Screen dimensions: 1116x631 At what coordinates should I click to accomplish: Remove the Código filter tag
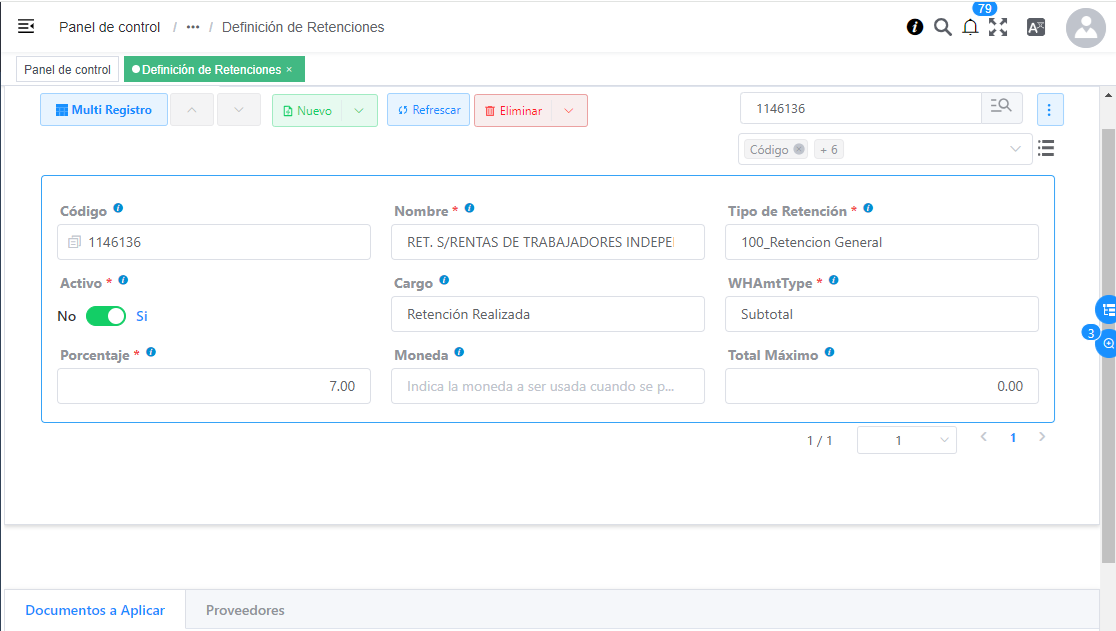[x=799, y=149]
